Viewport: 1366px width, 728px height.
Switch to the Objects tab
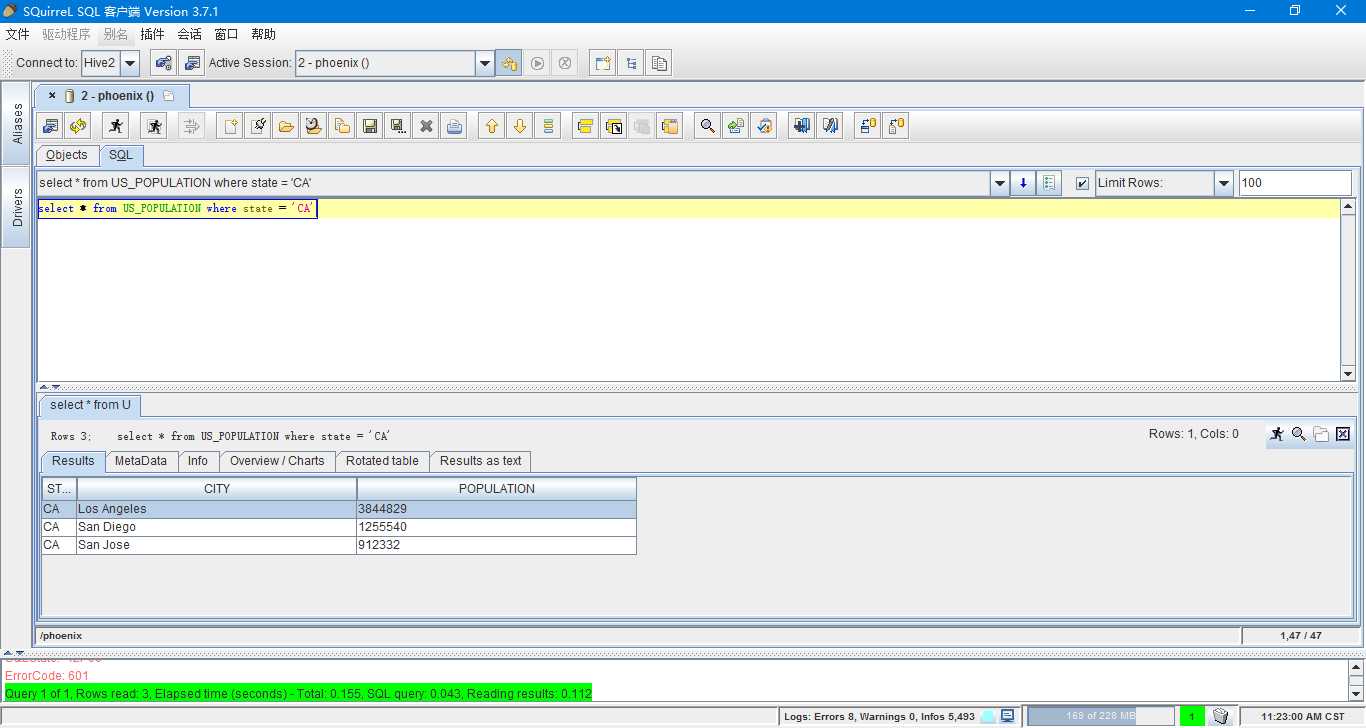pos(67,155)
